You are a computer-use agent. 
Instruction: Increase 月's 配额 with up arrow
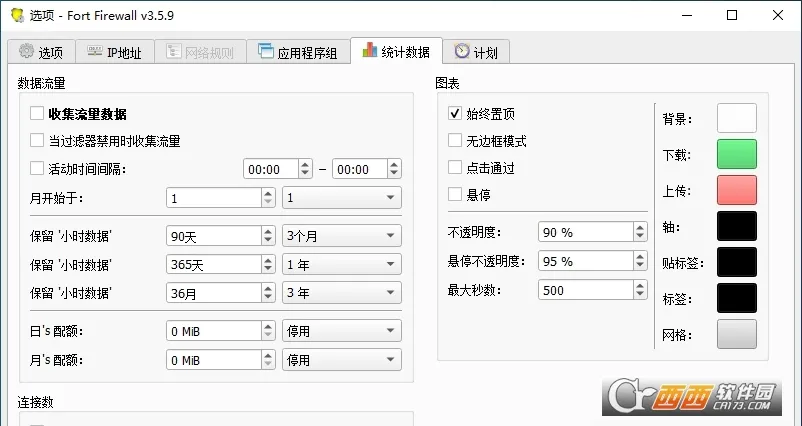[x=269, y=355]
